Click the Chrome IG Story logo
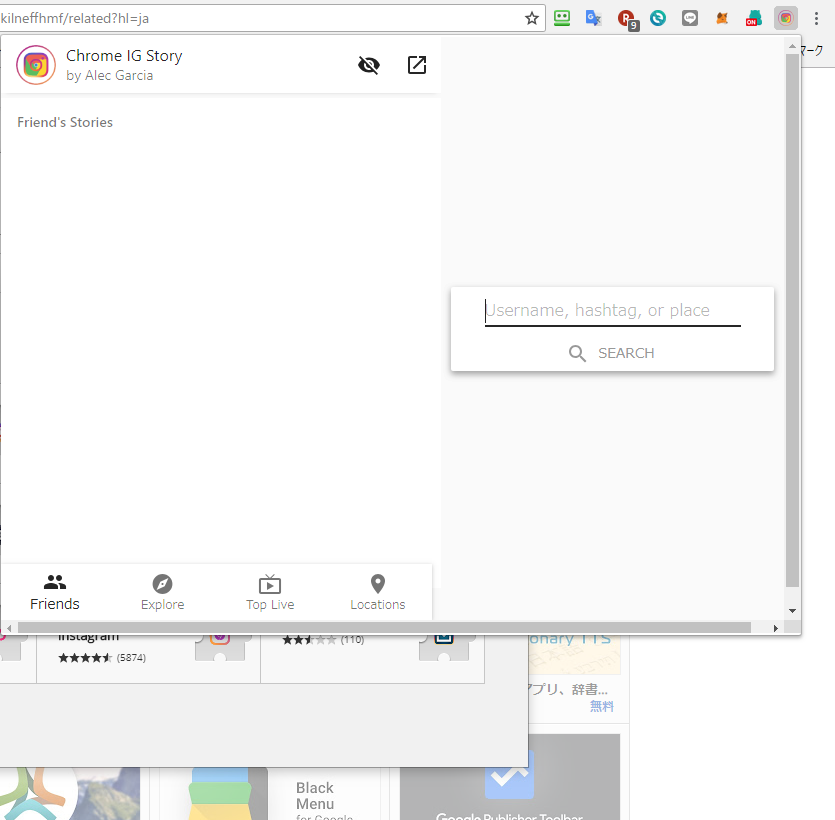835x820 pixels. click(36, 65)
